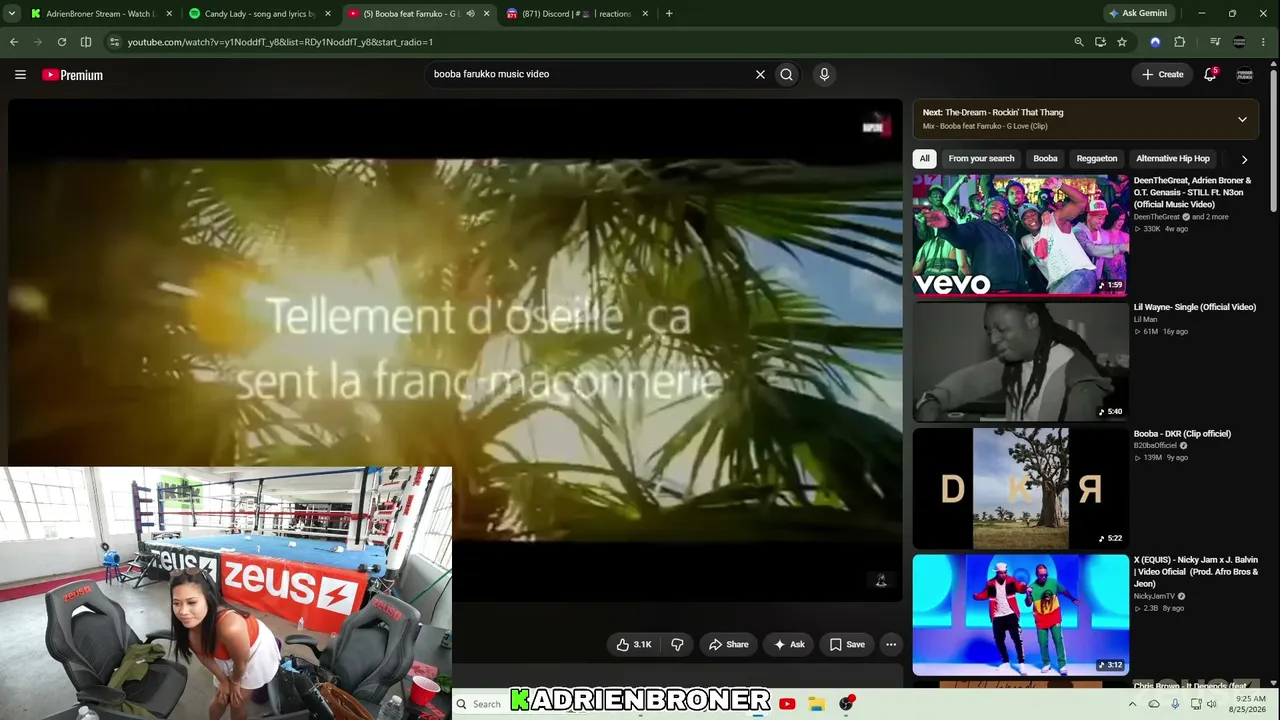Click the Create button
1280x720 pixels.
(x=1163, y=74)
